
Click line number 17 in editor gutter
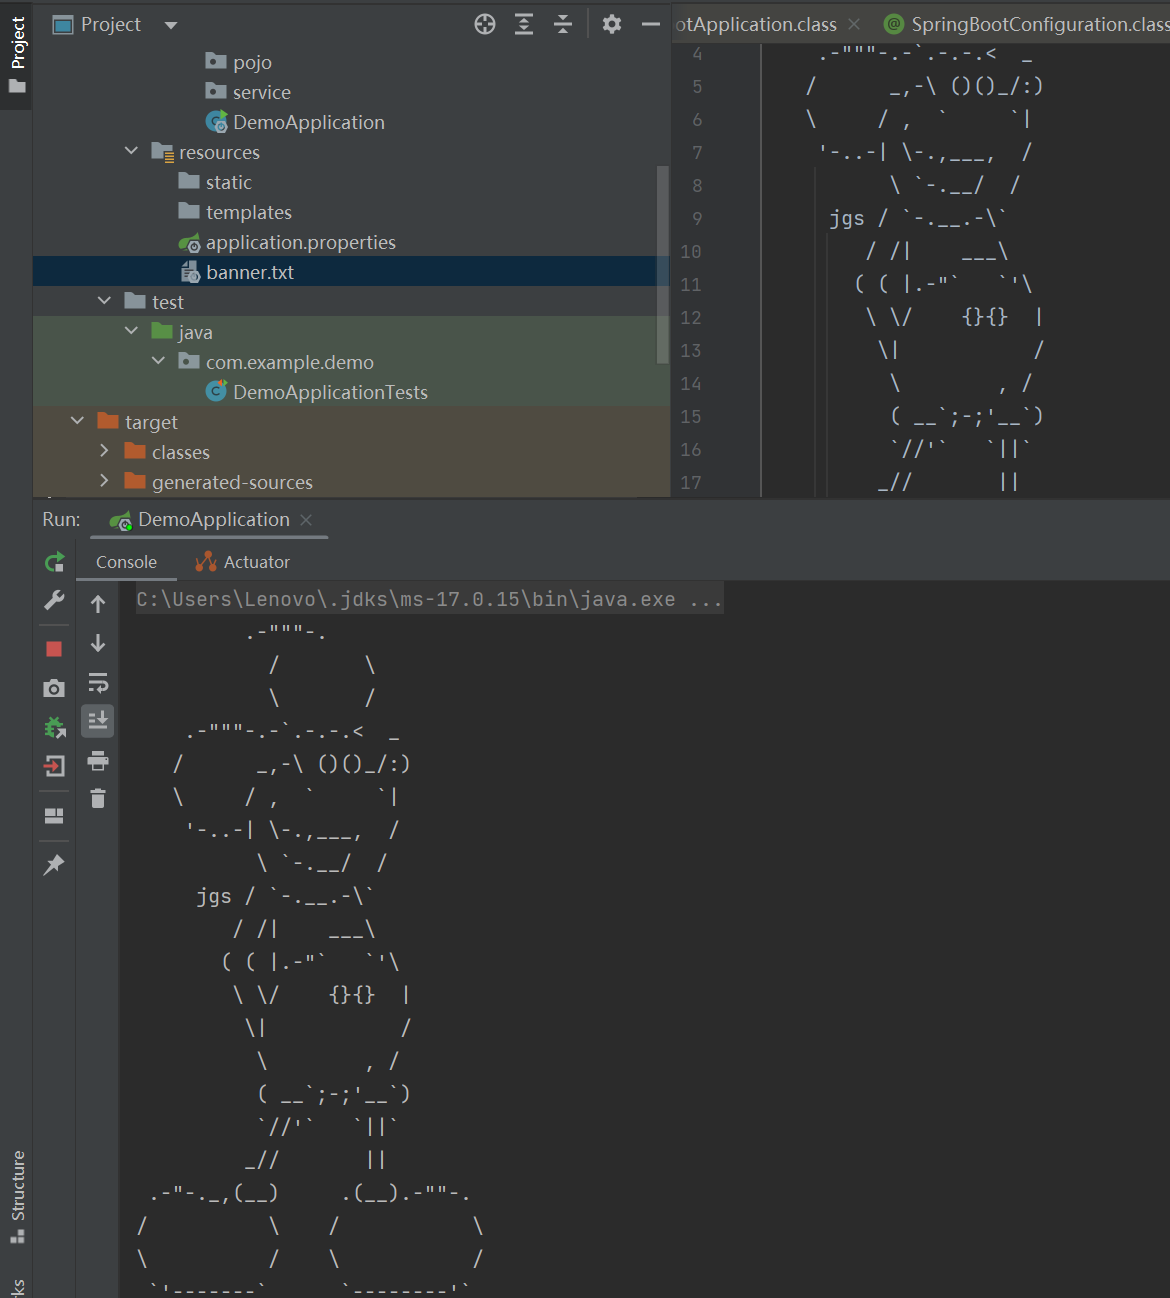(691, 483)
